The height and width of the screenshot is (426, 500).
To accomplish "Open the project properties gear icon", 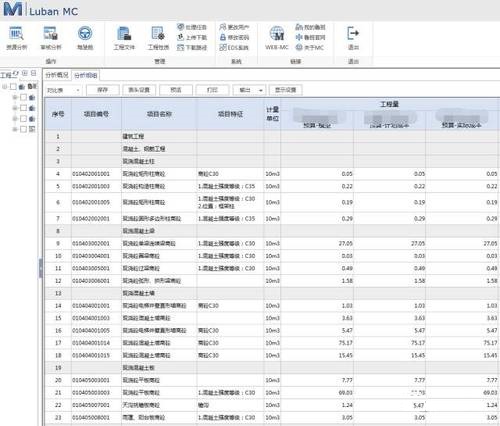I will pos(158,38).
